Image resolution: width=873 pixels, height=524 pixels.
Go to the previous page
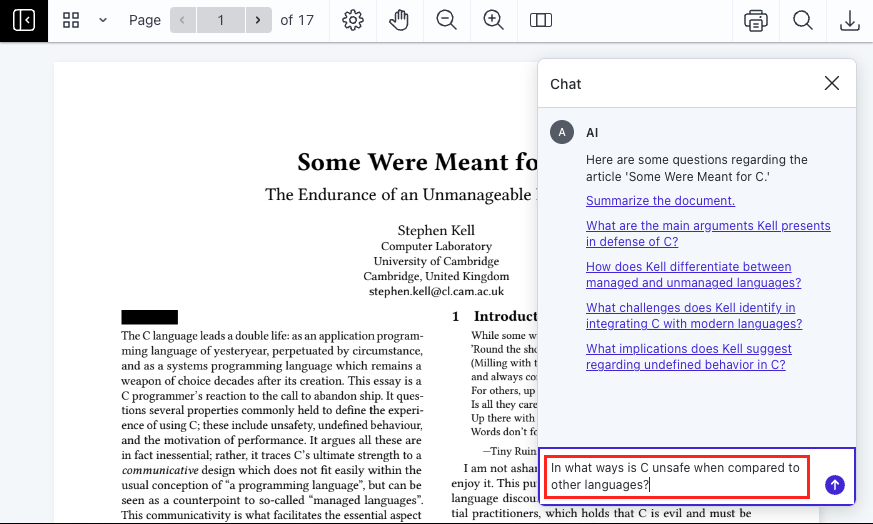182,20
